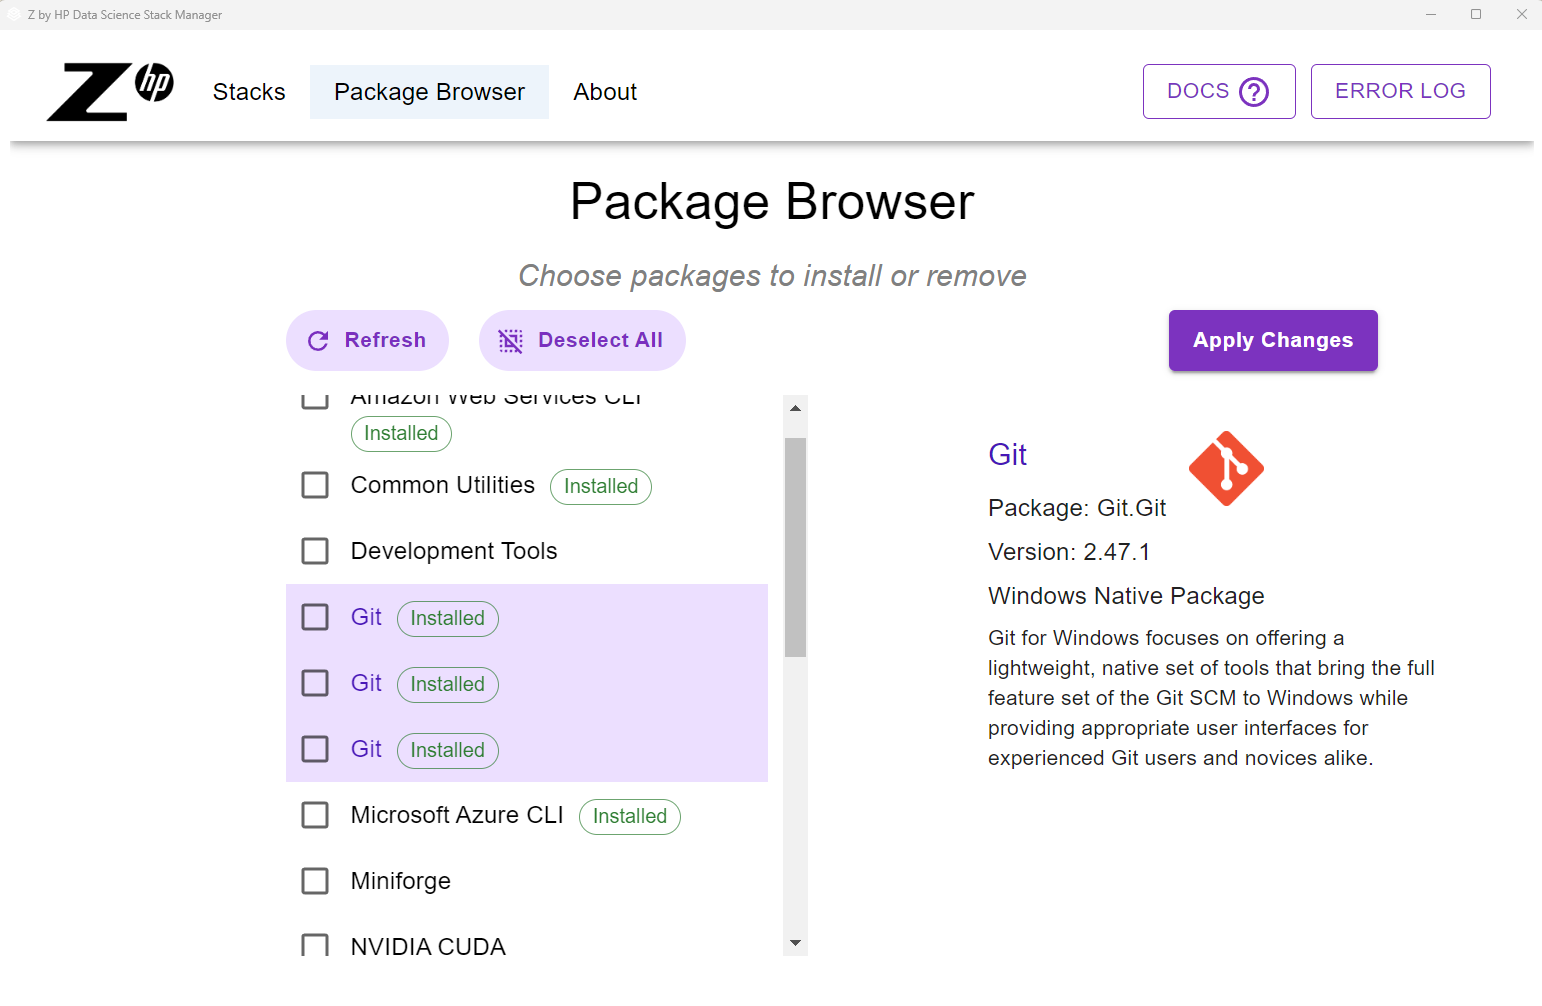The height and width of the screenshot is (1006, 1542).
Task: Go to the About tab
Action: coord(605,92)
